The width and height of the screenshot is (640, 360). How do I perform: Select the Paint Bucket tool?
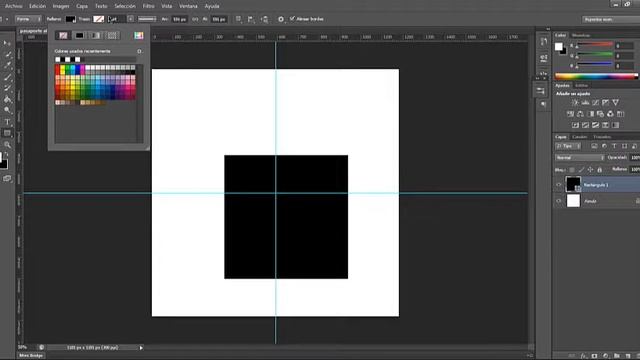[x=7, y=99]
